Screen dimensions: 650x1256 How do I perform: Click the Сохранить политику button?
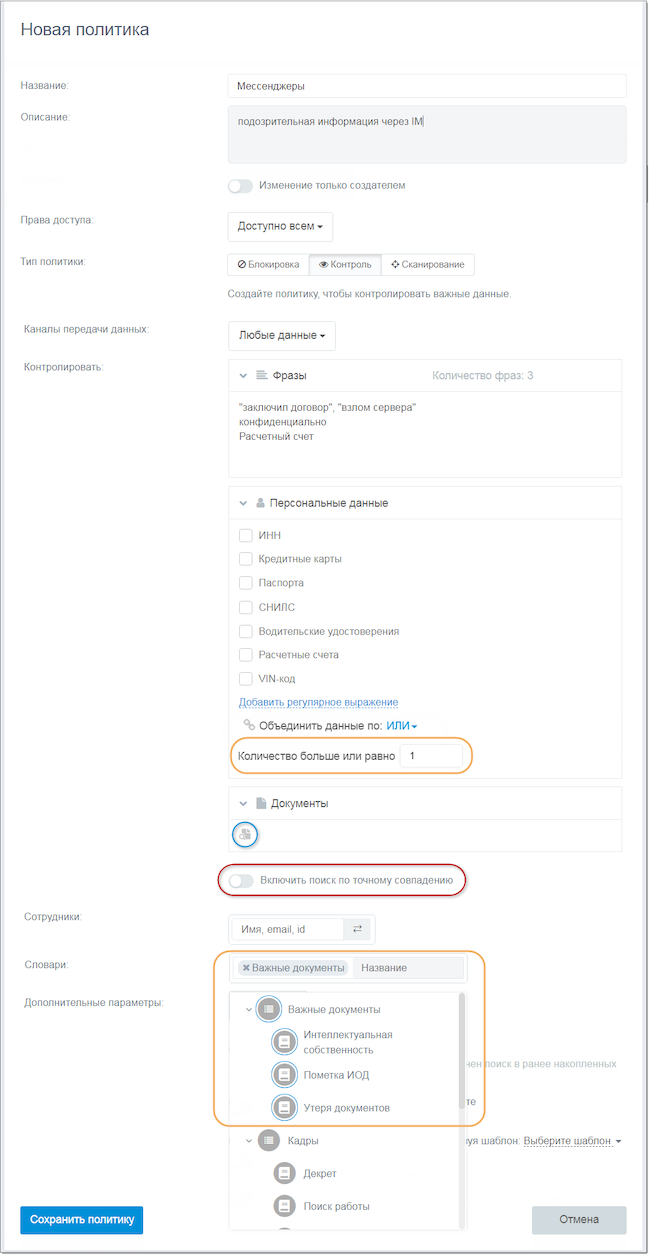click(x=82, y=1220)
